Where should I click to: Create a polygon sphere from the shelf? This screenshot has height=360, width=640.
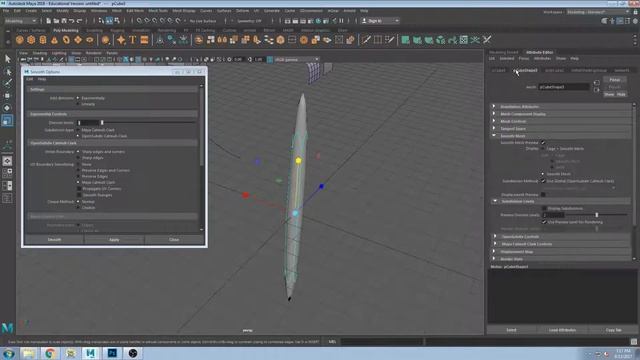pos(20,40)
